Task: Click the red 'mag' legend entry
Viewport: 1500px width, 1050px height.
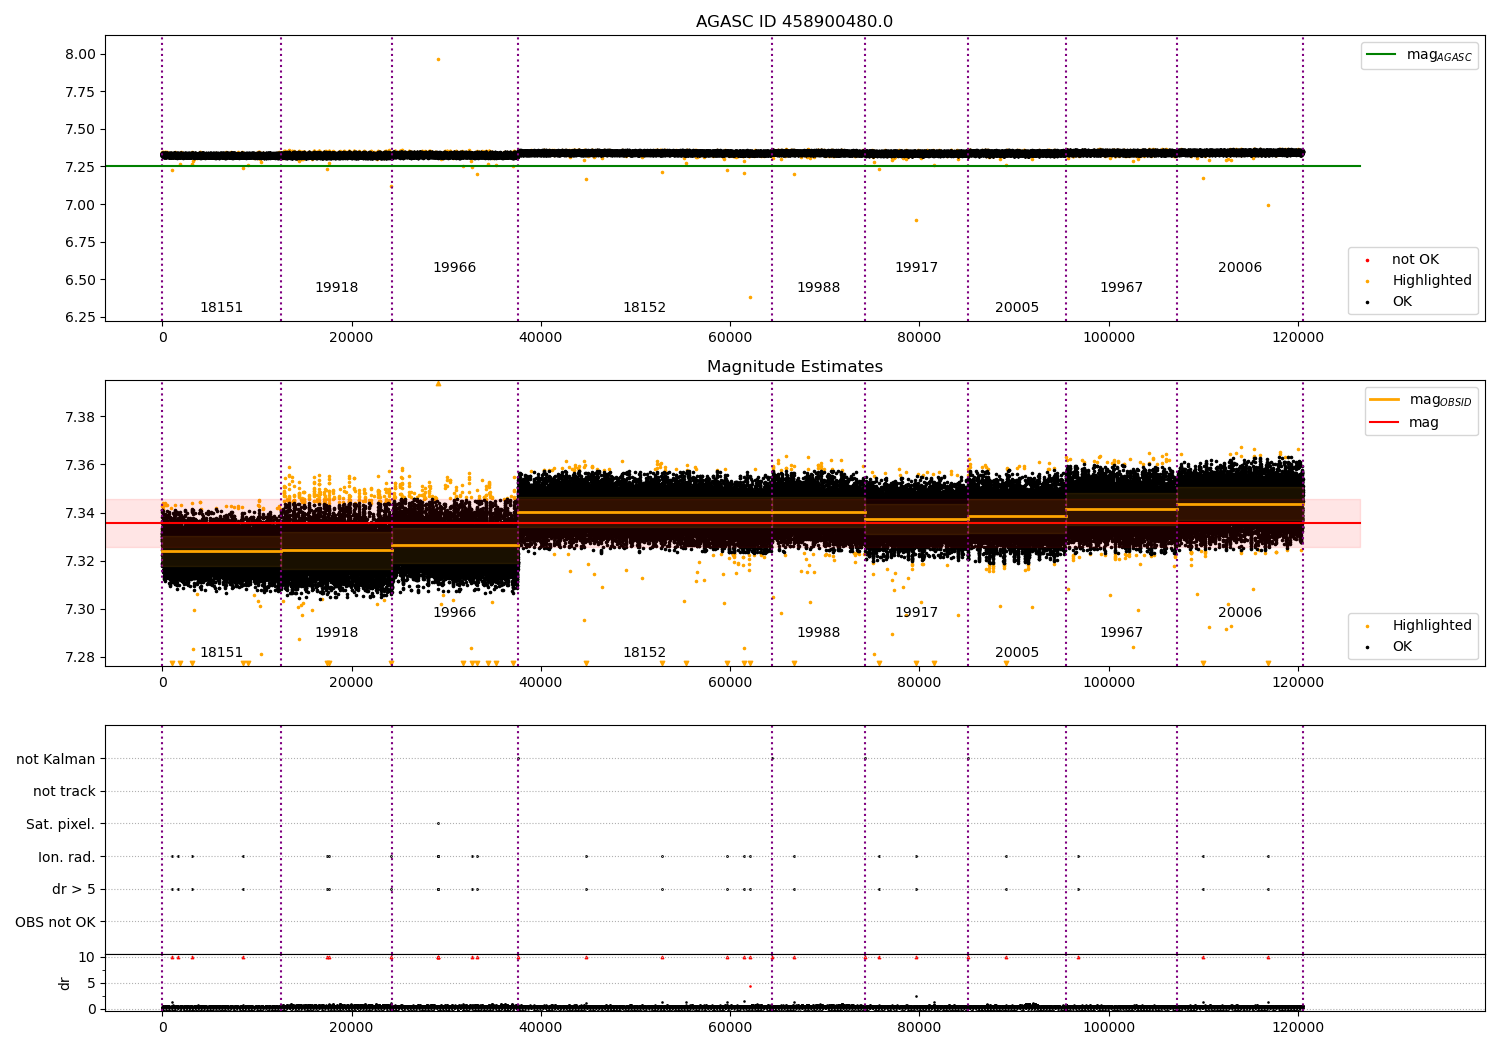Action: coord(1404,423)
